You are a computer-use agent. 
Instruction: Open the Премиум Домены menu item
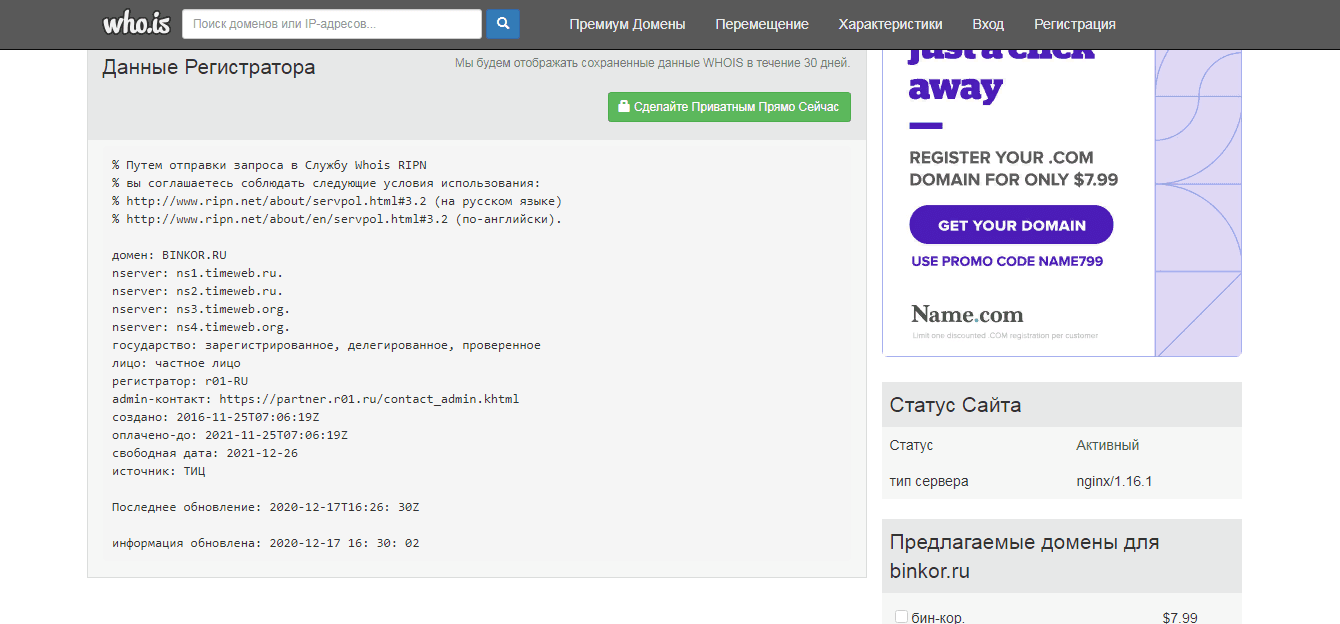point(627,24)
